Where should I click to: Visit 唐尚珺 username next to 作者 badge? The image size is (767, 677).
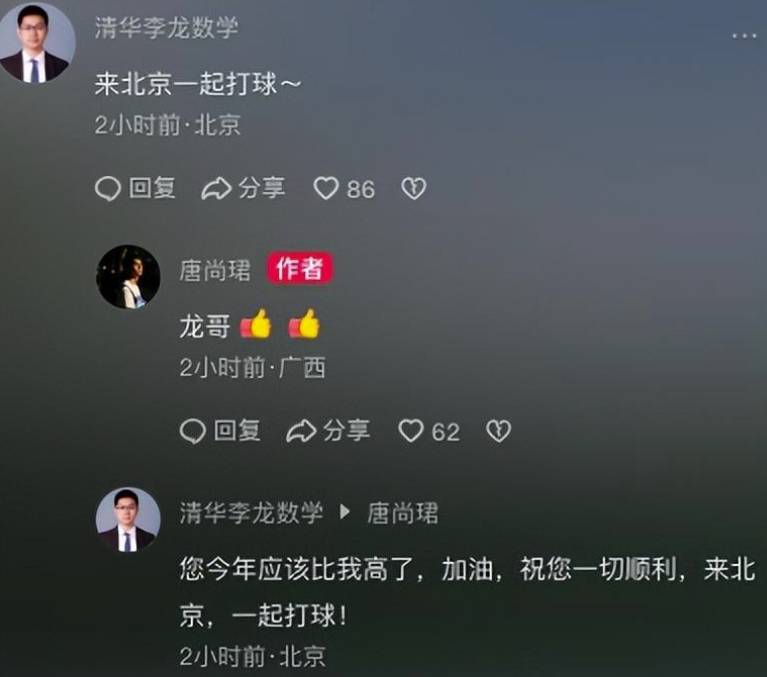pyautogui.click(x=215, y=270)
